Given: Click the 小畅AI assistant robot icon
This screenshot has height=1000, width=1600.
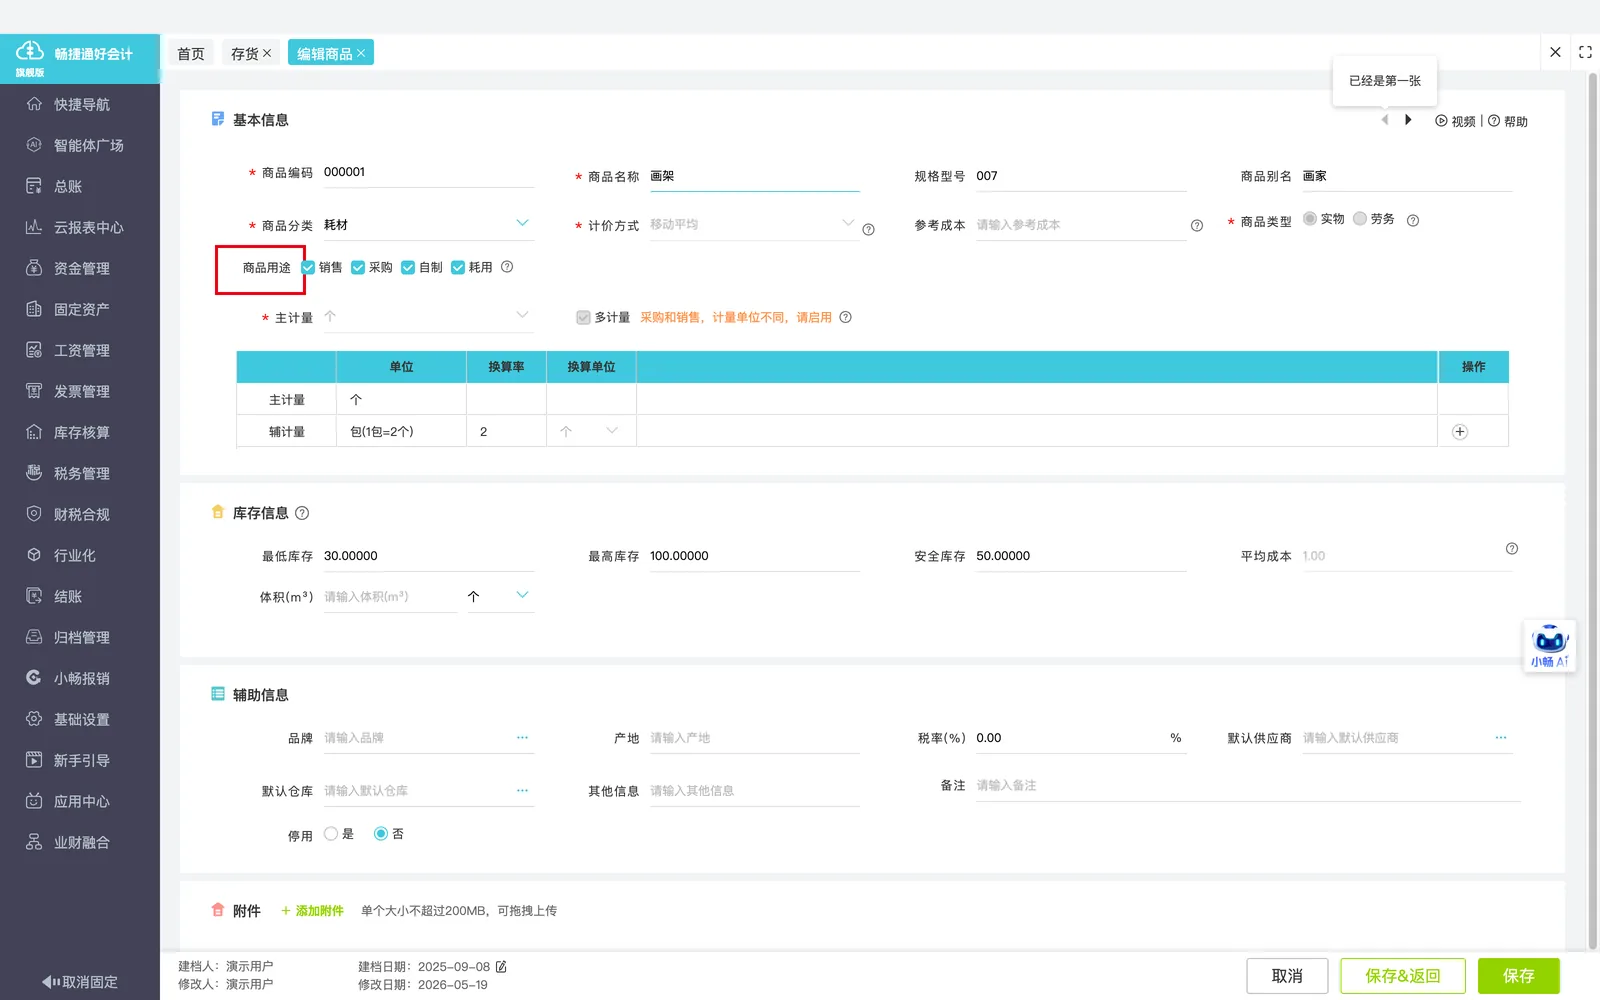Looking at the screenshot, I should click(1549, 645).
